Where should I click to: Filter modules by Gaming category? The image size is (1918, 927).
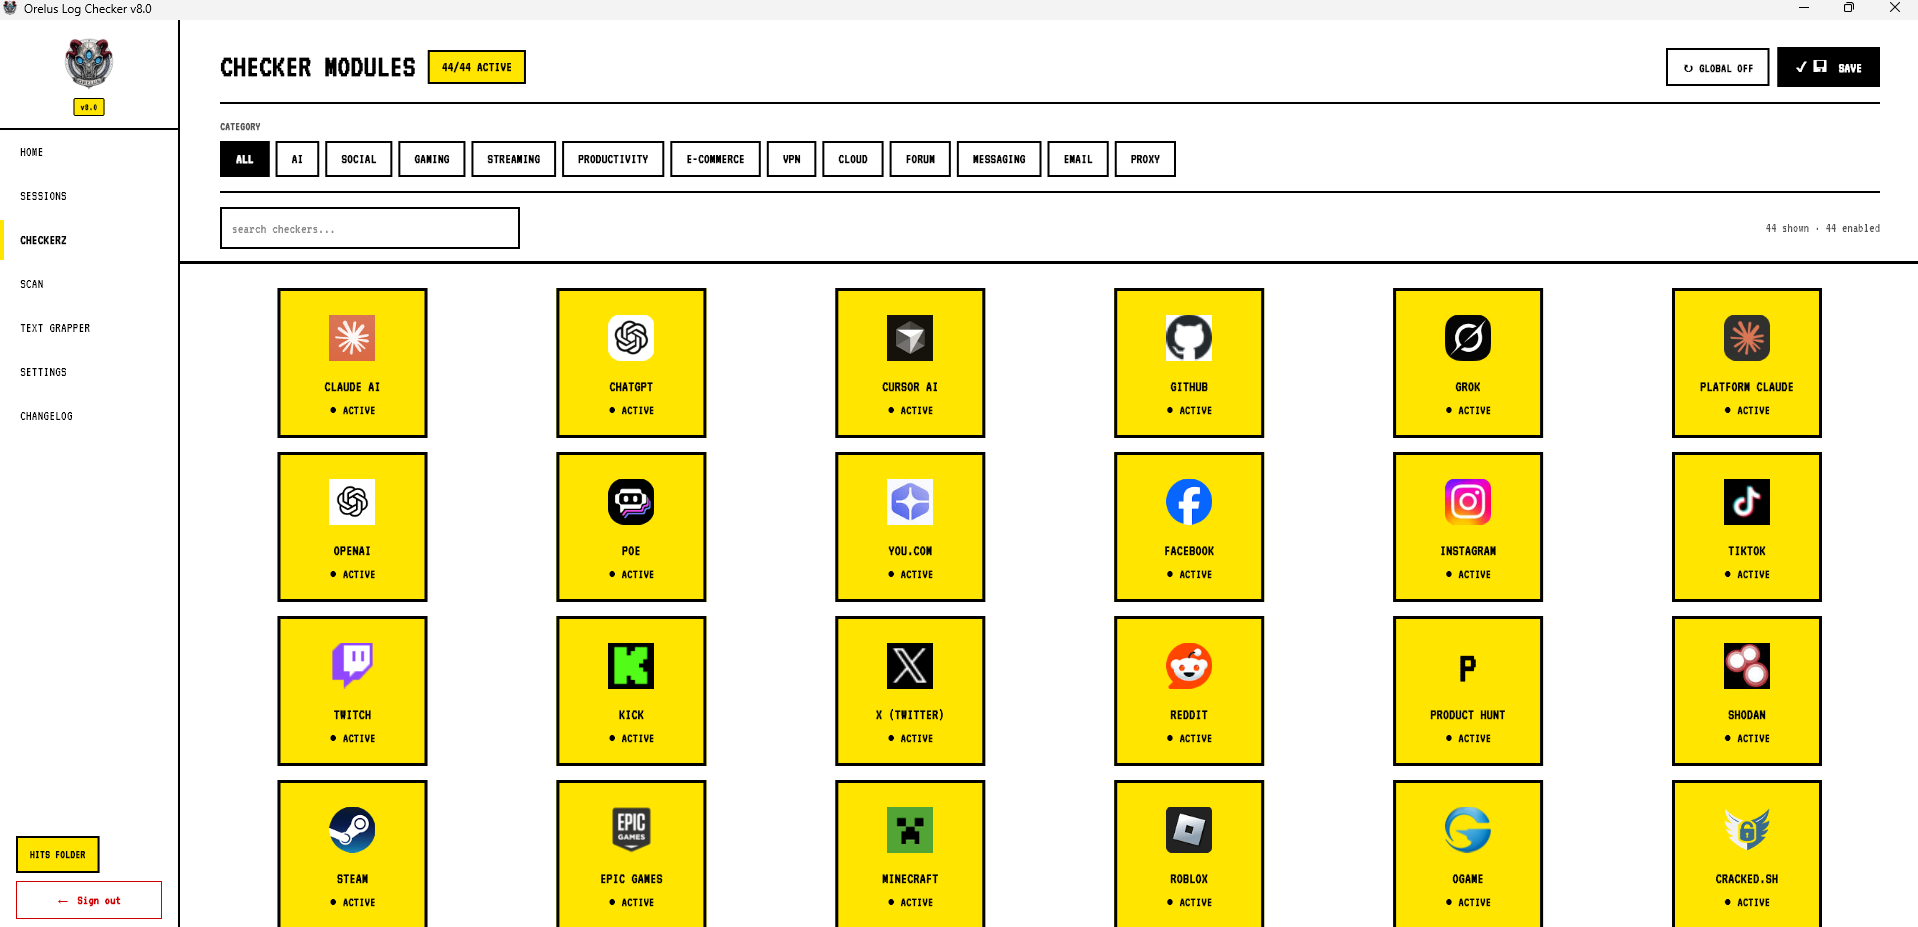click(432, 159)
